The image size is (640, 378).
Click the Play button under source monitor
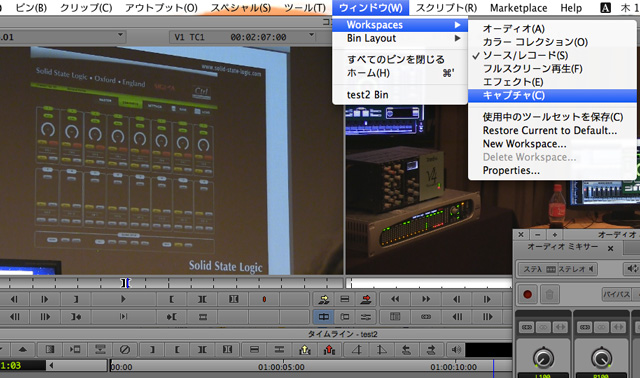point(124,299)
